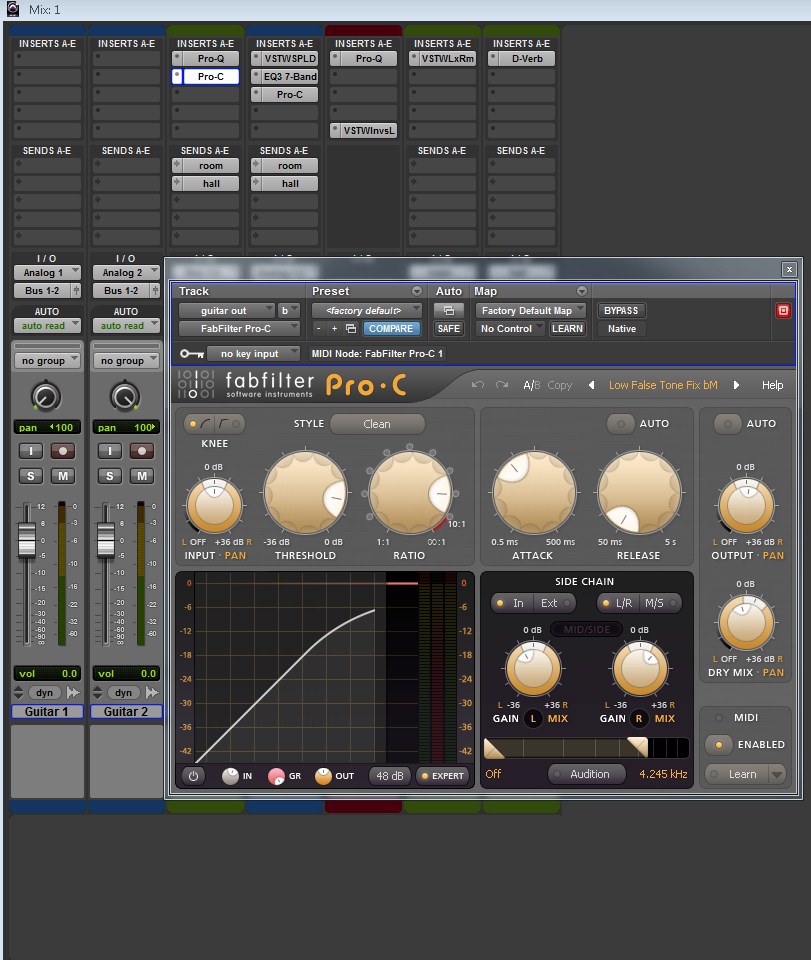Screen dimensions: 811x960
Task: Go to next preset with right arrow
Action: (x=736, y=385)
